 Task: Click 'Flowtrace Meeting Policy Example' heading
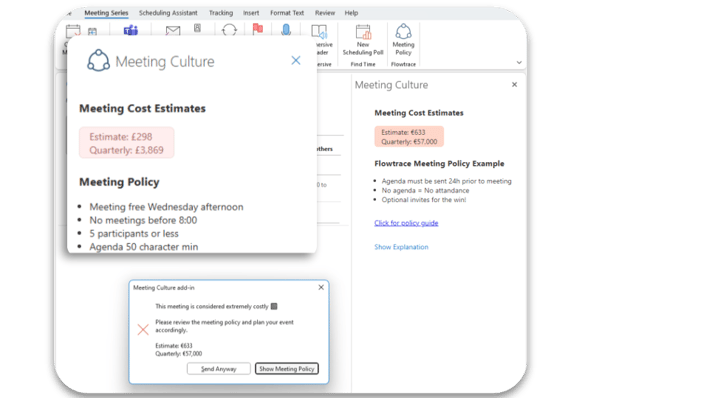(x=439, y=164)
